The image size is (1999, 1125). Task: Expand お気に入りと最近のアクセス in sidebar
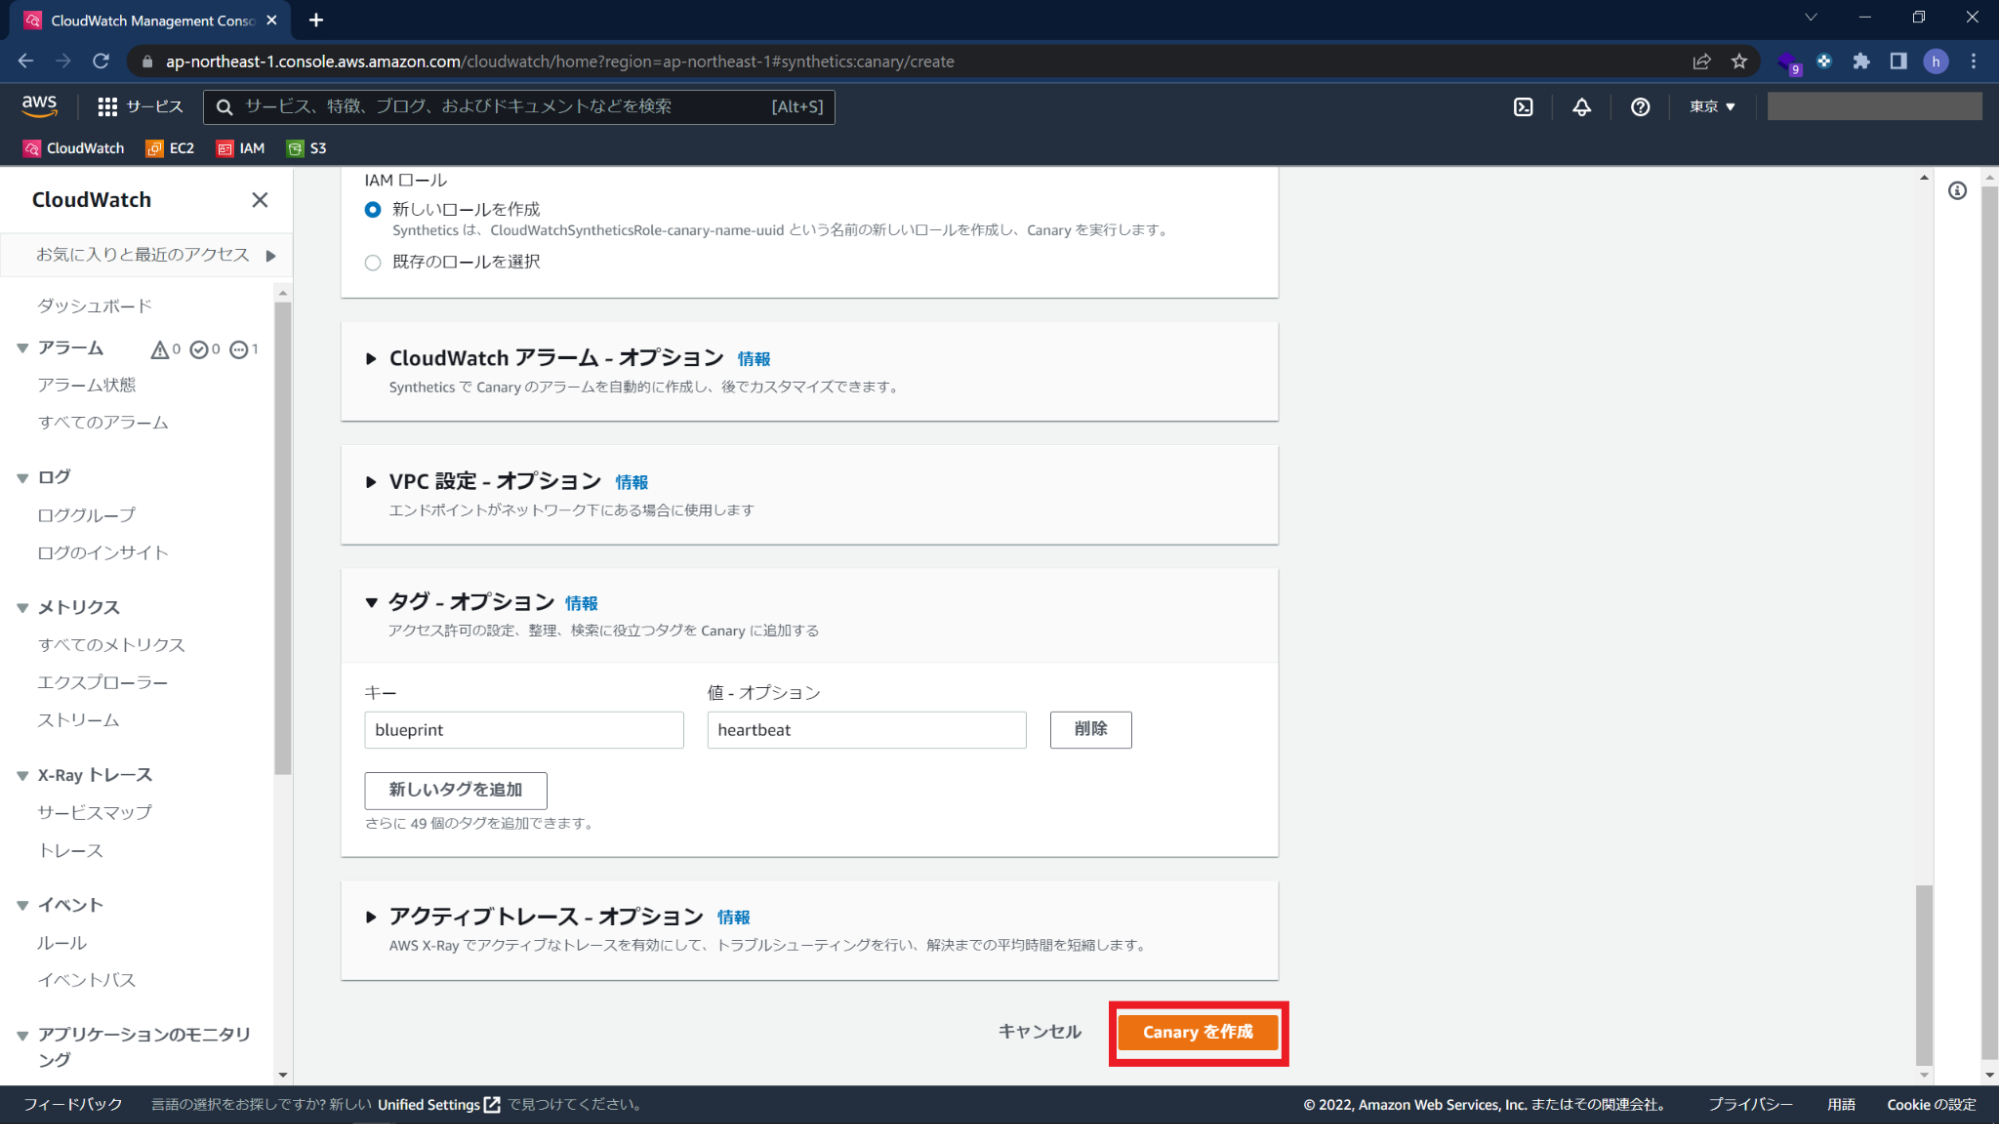pyautogui.click(x=271, y=256)
